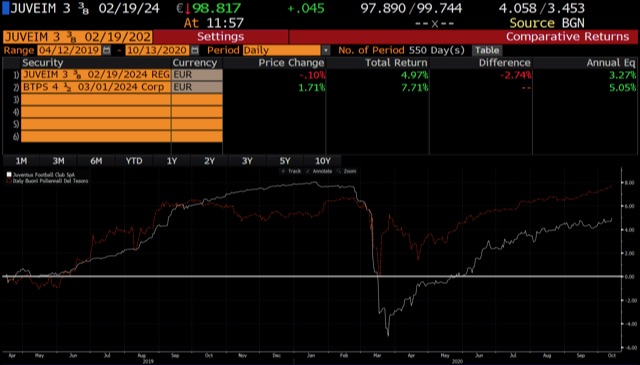Image resolution: width=640 pixels, height=365 pixels.
Task: Open the Comparative Returns header tab
Action: point(567,37)
